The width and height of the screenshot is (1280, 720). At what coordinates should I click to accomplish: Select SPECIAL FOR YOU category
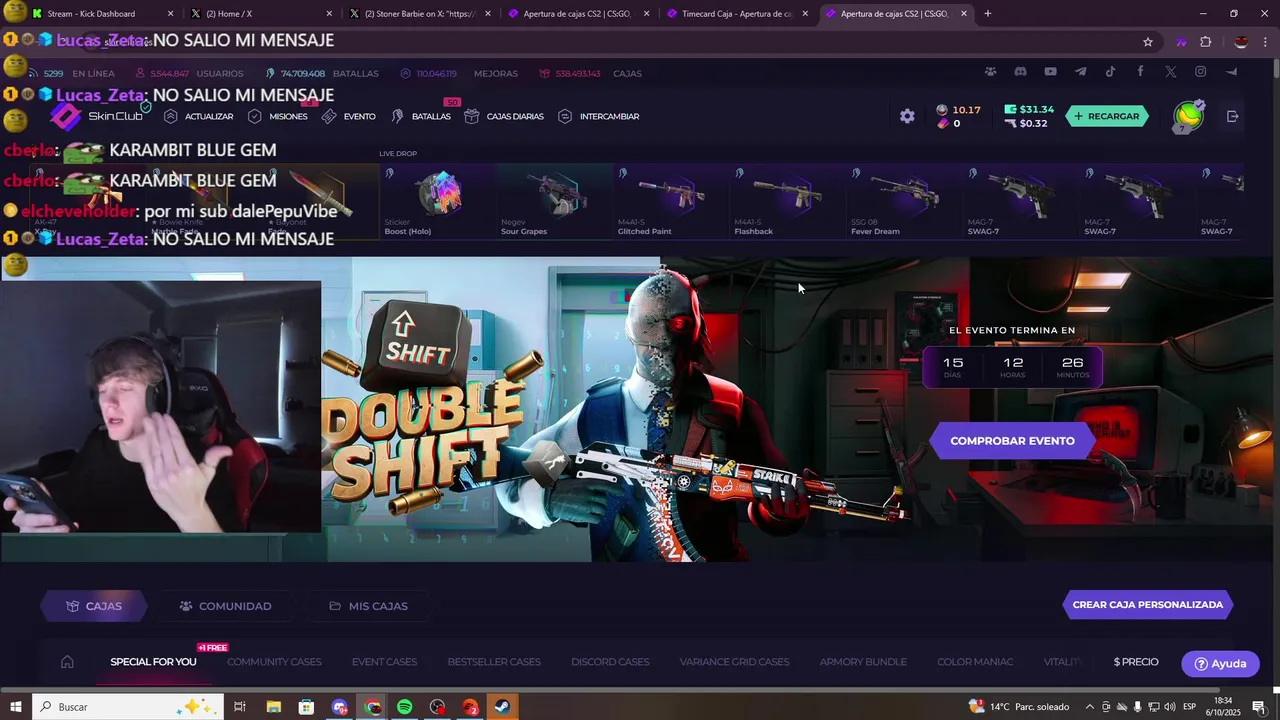153,662
